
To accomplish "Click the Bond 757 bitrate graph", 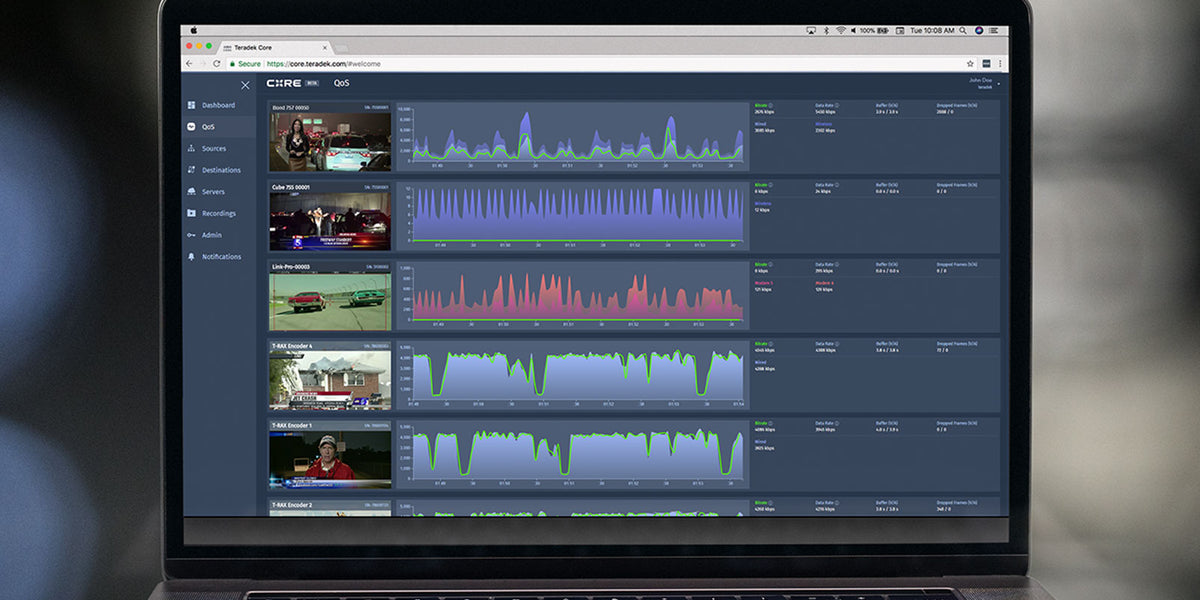I will [x=572, y=136].
